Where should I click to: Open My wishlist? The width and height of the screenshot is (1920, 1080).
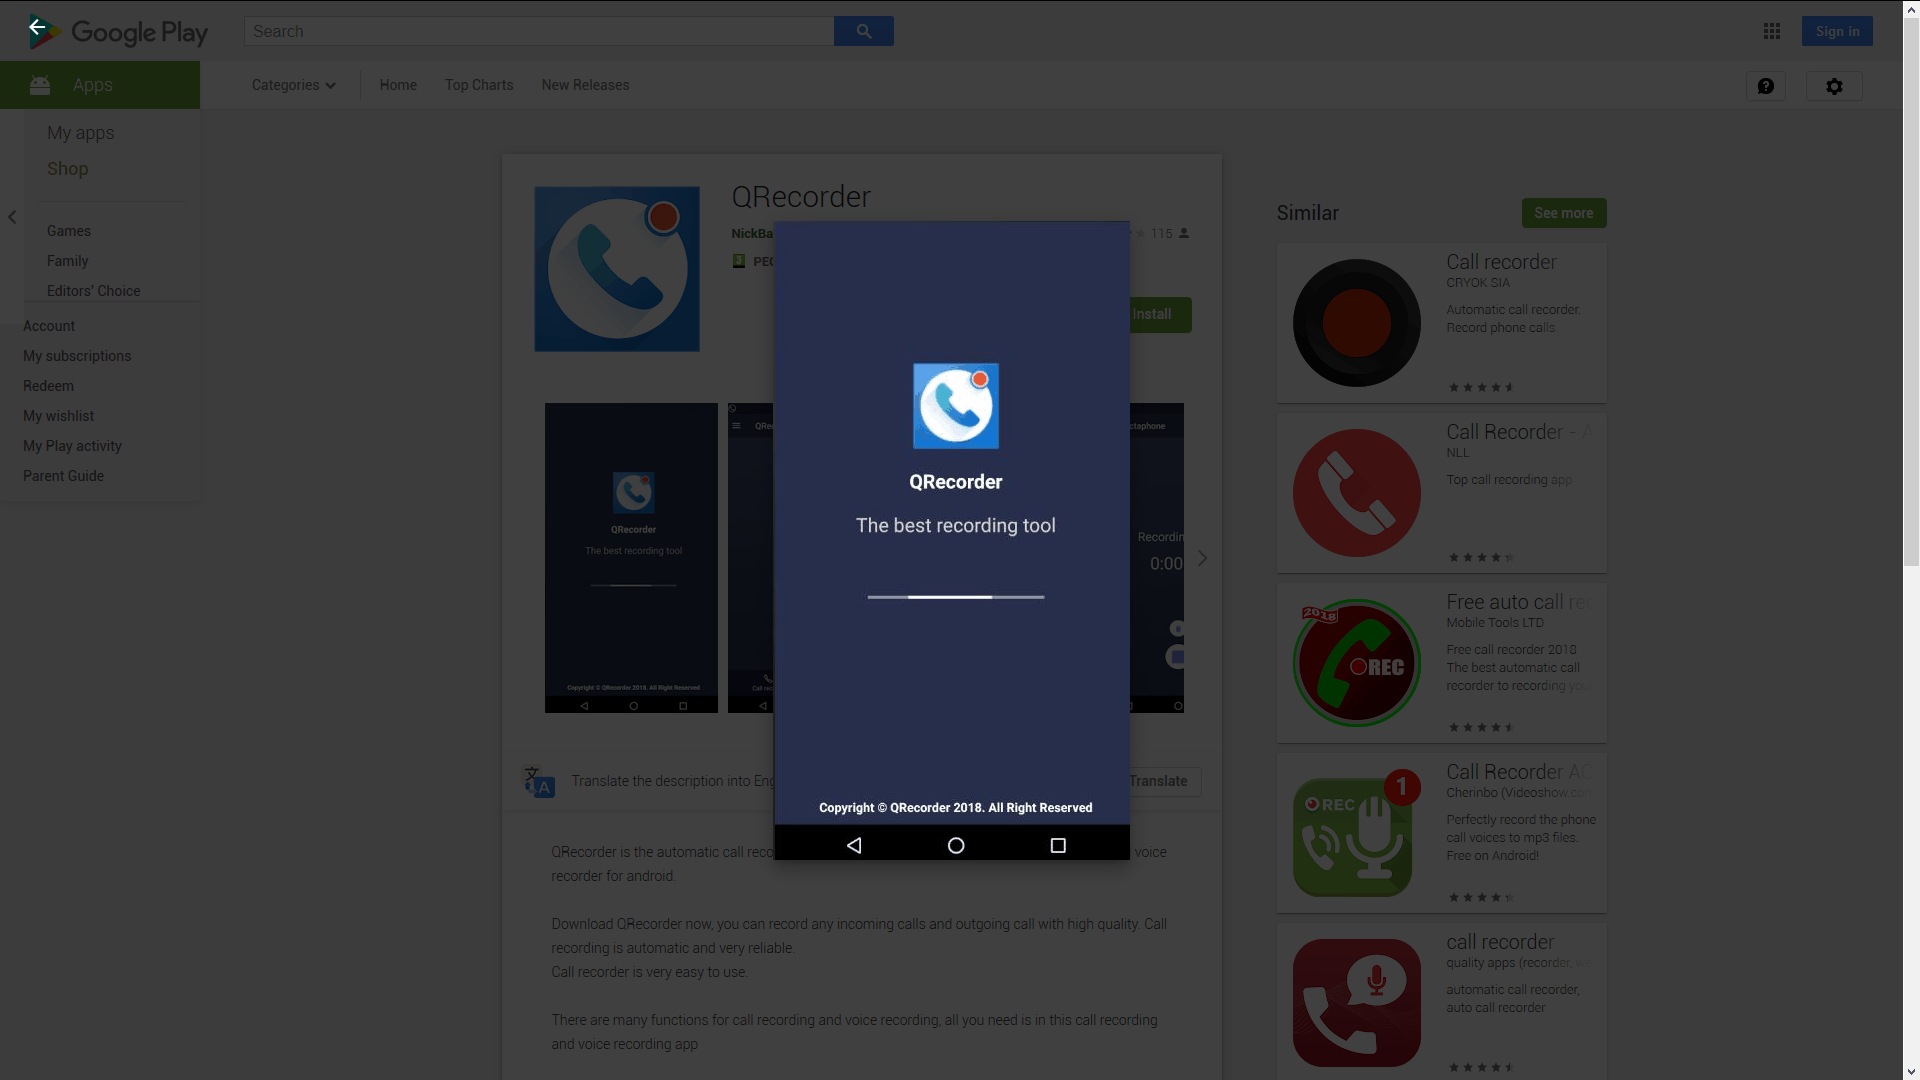59,416
